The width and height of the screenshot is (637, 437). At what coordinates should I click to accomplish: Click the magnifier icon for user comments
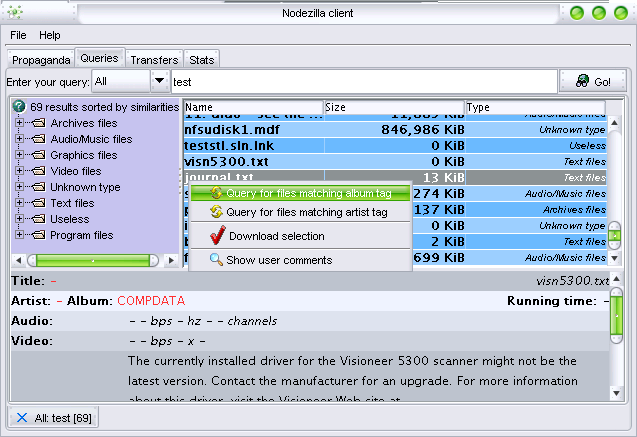pyautogui.click(x=216, y=260)
